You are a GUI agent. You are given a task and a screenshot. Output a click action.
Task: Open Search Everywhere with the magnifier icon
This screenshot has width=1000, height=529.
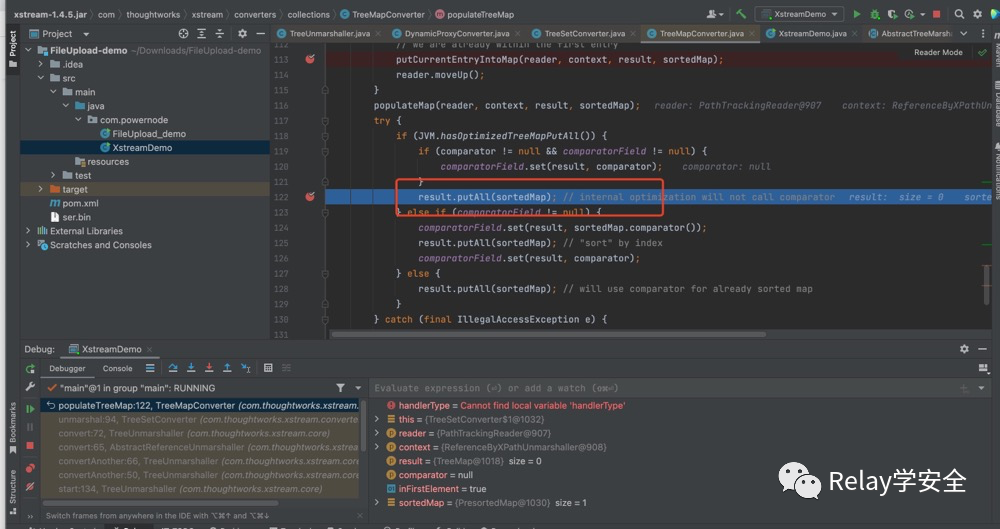tap(959, 14)
